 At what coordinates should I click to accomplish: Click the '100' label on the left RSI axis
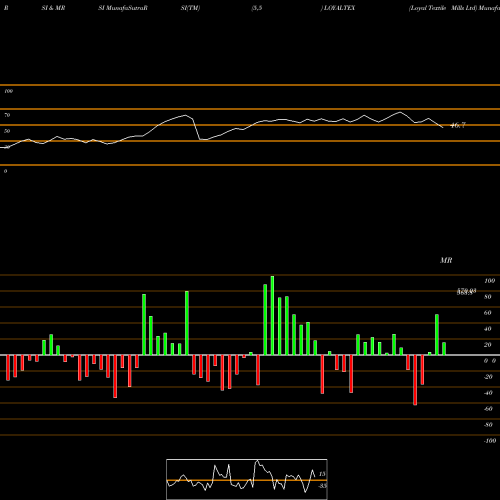[x=8, y=91]
